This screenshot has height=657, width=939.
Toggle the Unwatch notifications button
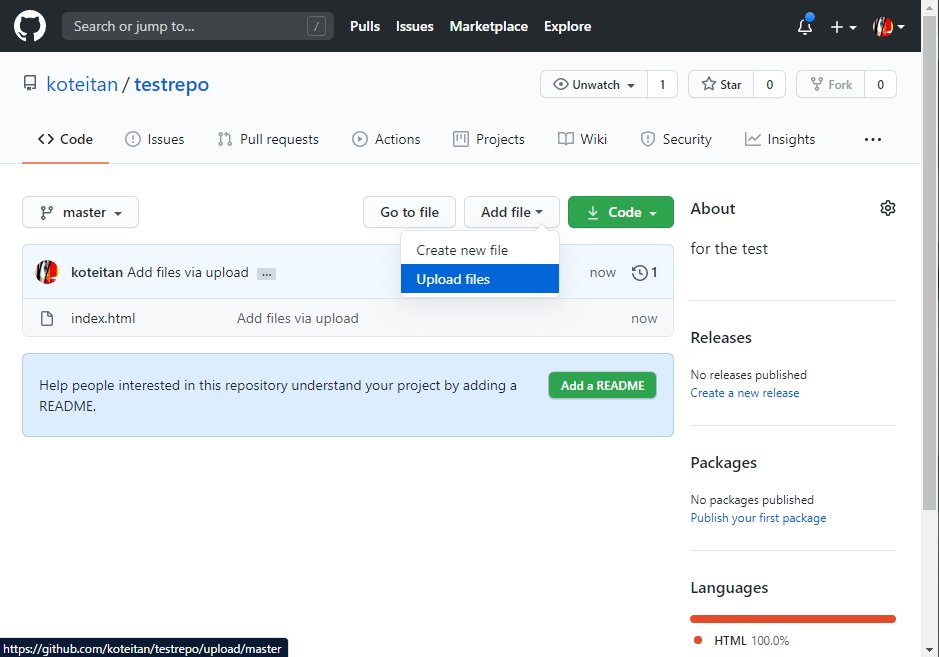(x=594, y=85)
